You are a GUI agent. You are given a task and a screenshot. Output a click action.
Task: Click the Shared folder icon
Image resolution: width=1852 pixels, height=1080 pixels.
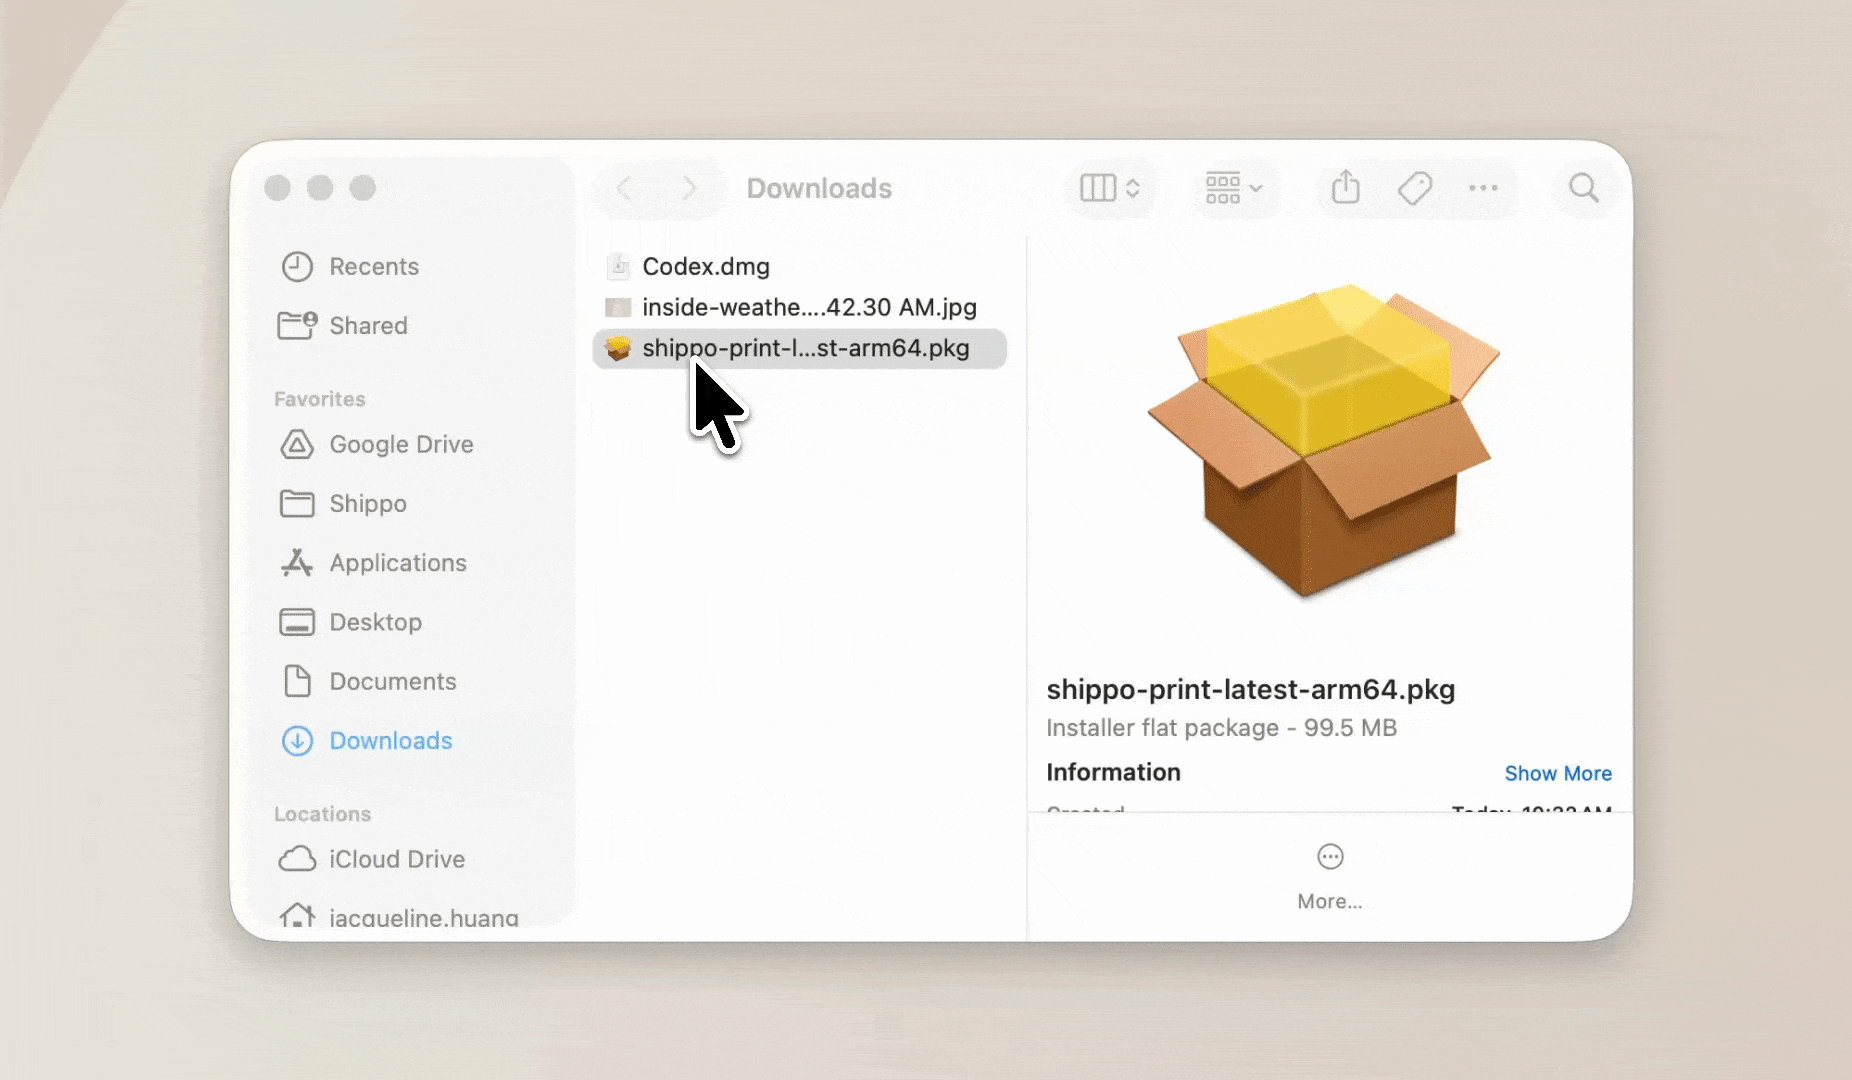[x=297, y=325]
